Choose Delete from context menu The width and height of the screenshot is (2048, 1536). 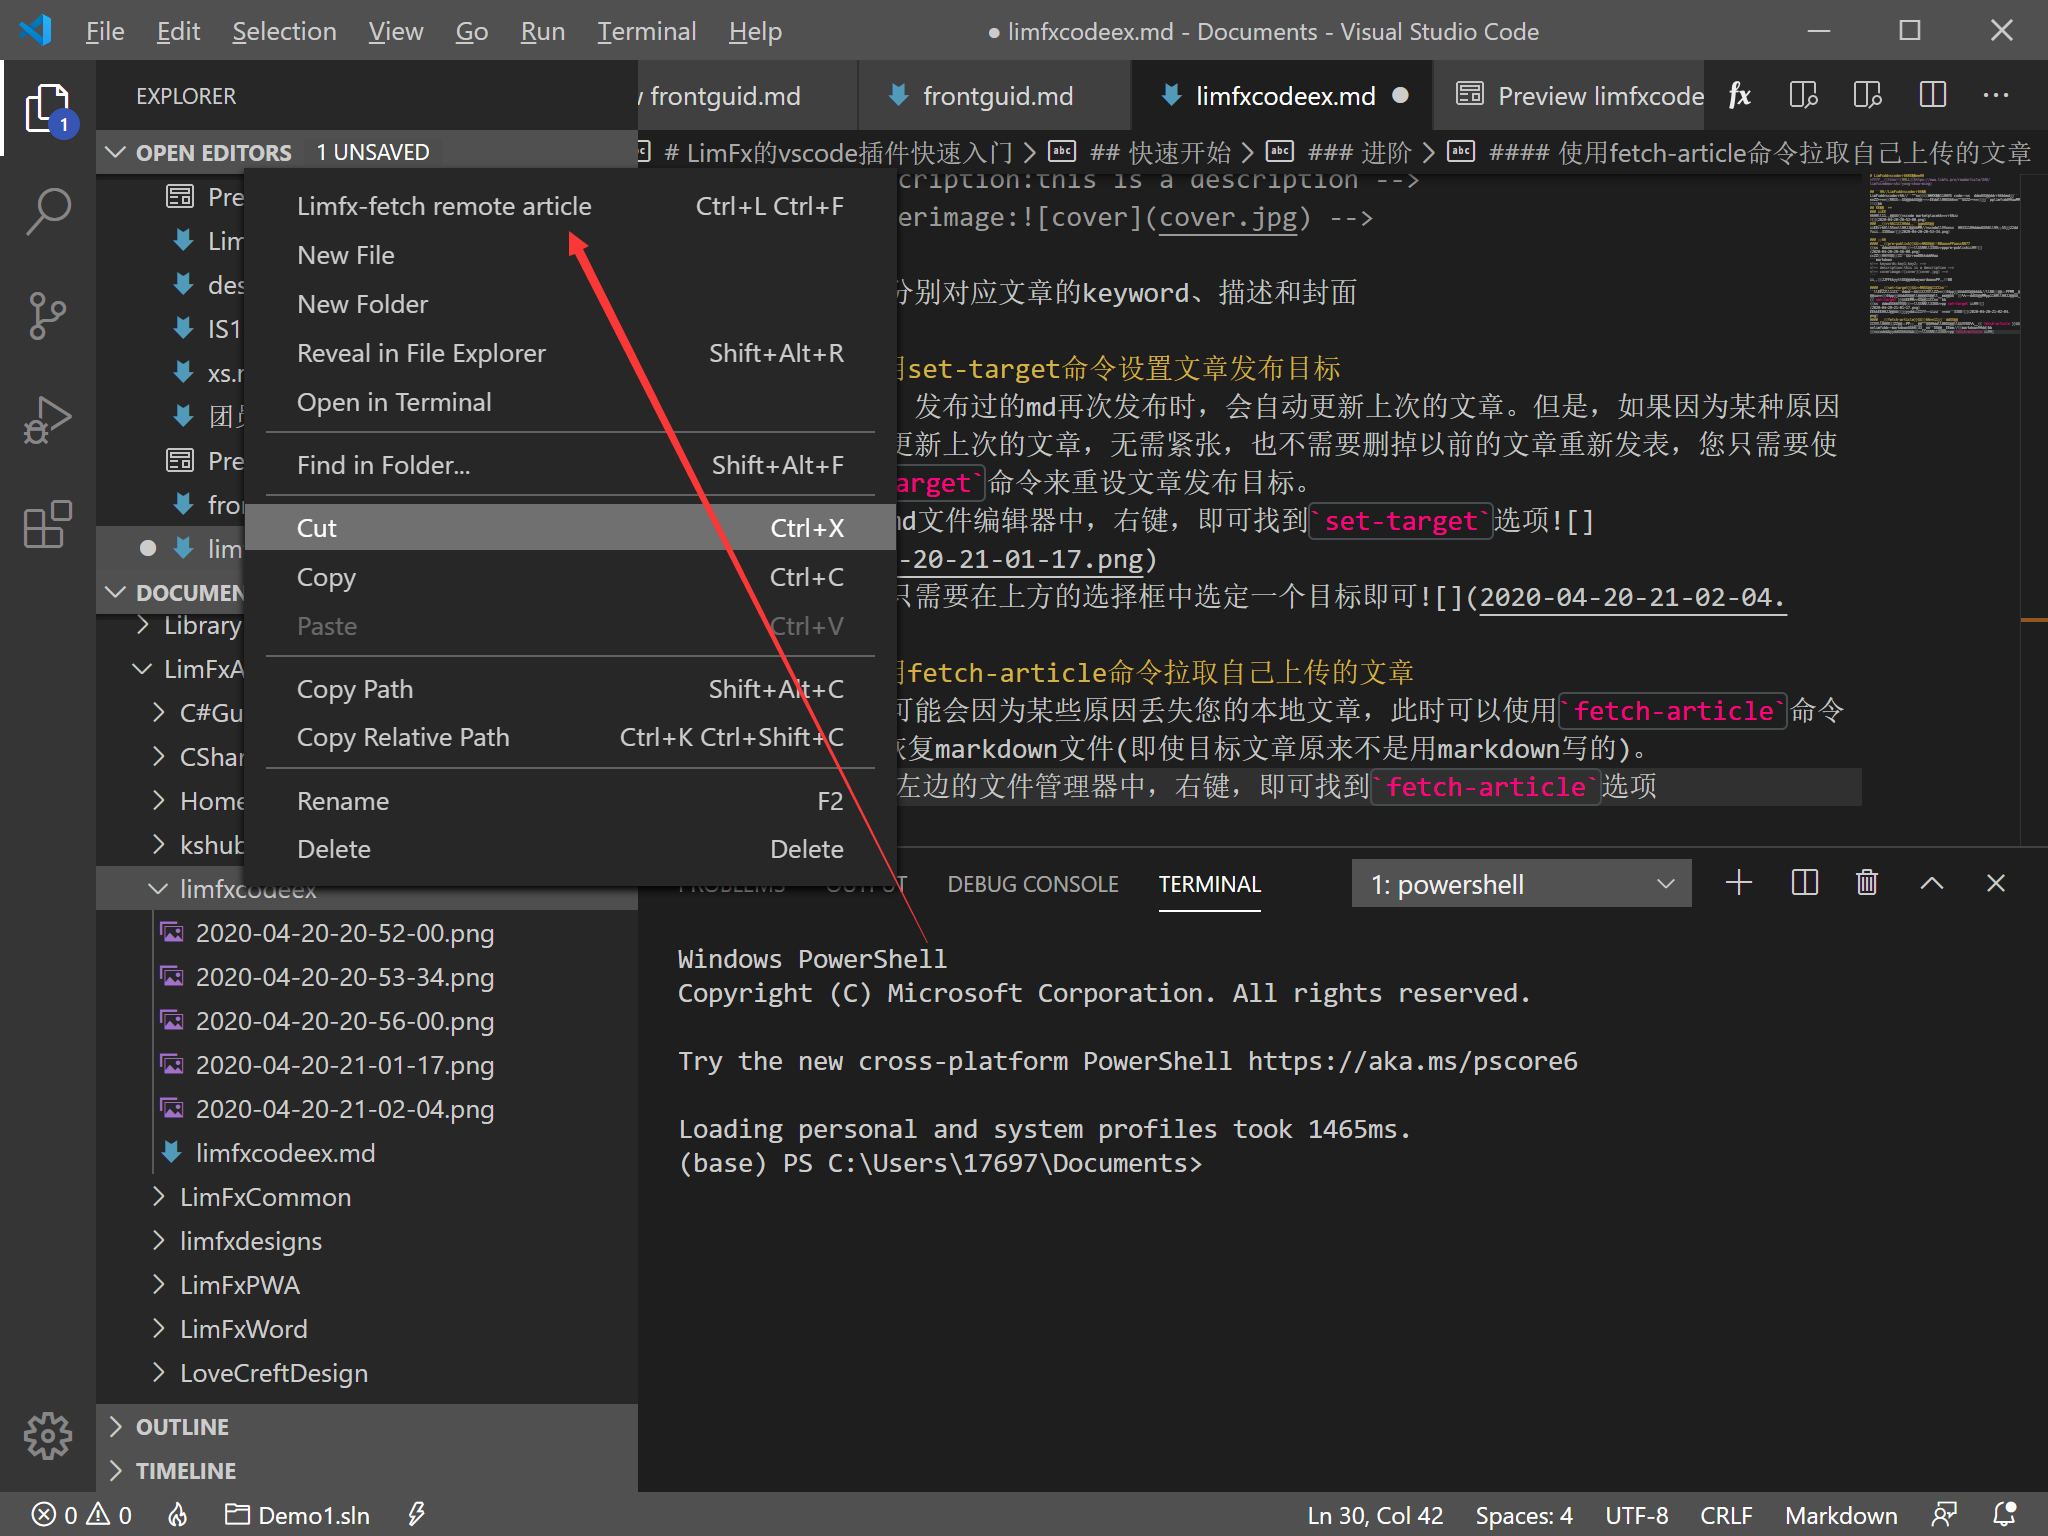(570, 849)
